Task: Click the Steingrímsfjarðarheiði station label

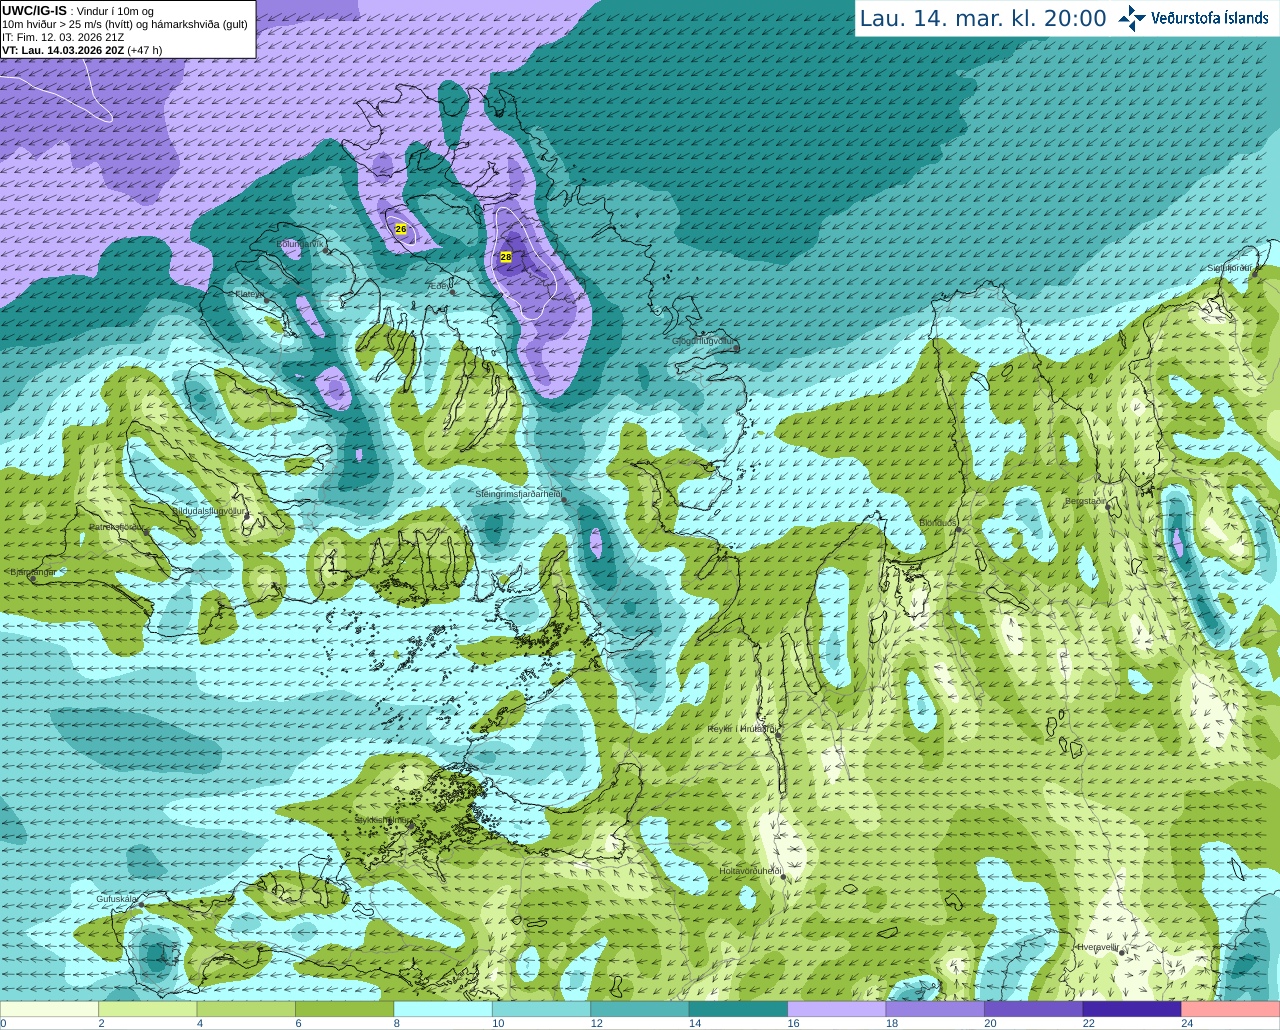Action: (x=518, y=494)
